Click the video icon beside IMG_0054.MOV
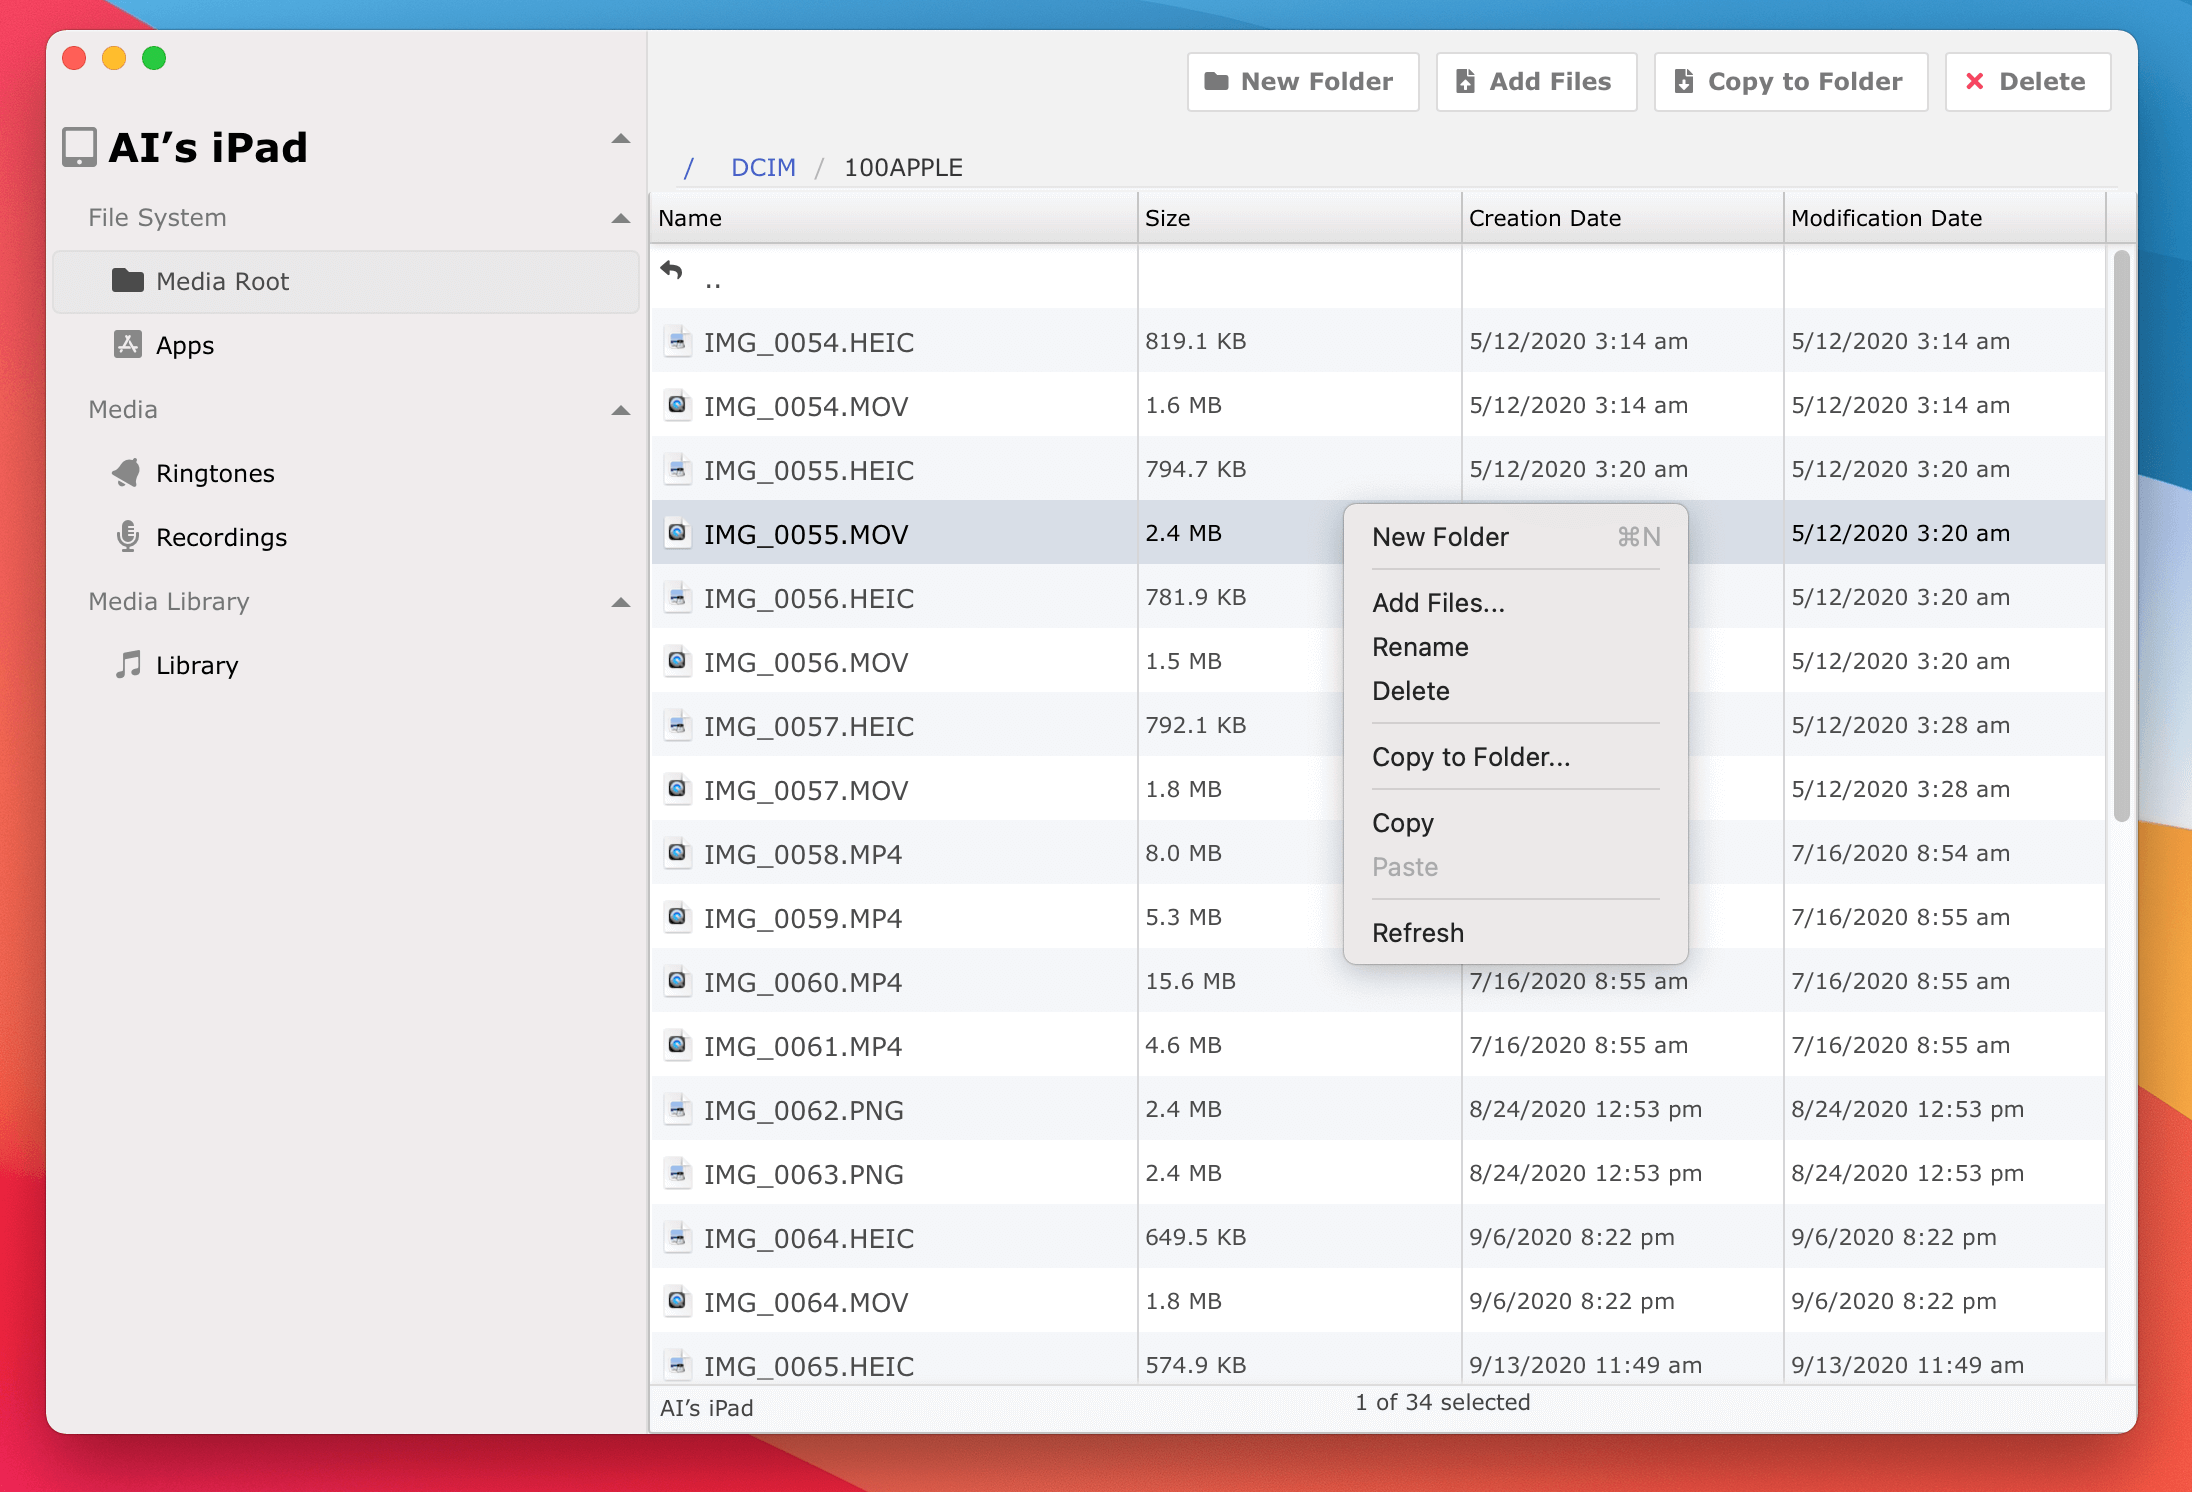 pyautogui.click(x=677, y=405)
